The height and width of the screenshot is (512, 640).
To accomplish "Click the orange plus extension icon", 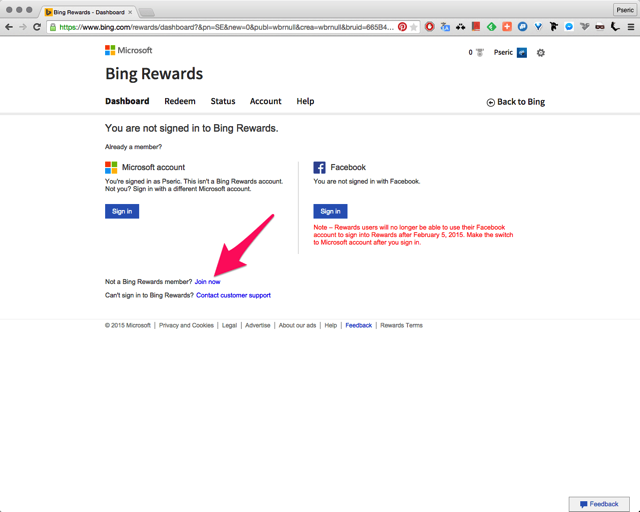I will point(507,27).
